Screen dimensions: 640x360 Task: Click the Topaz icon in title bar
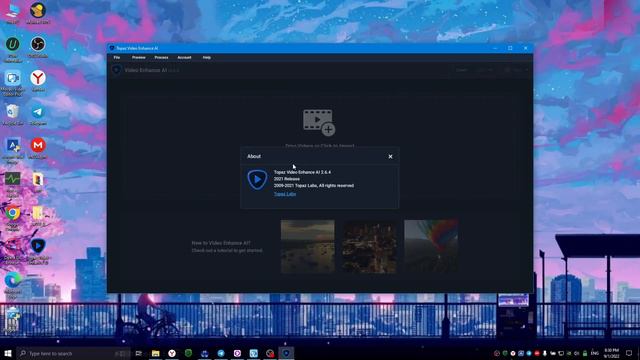(x=112, y=48)
